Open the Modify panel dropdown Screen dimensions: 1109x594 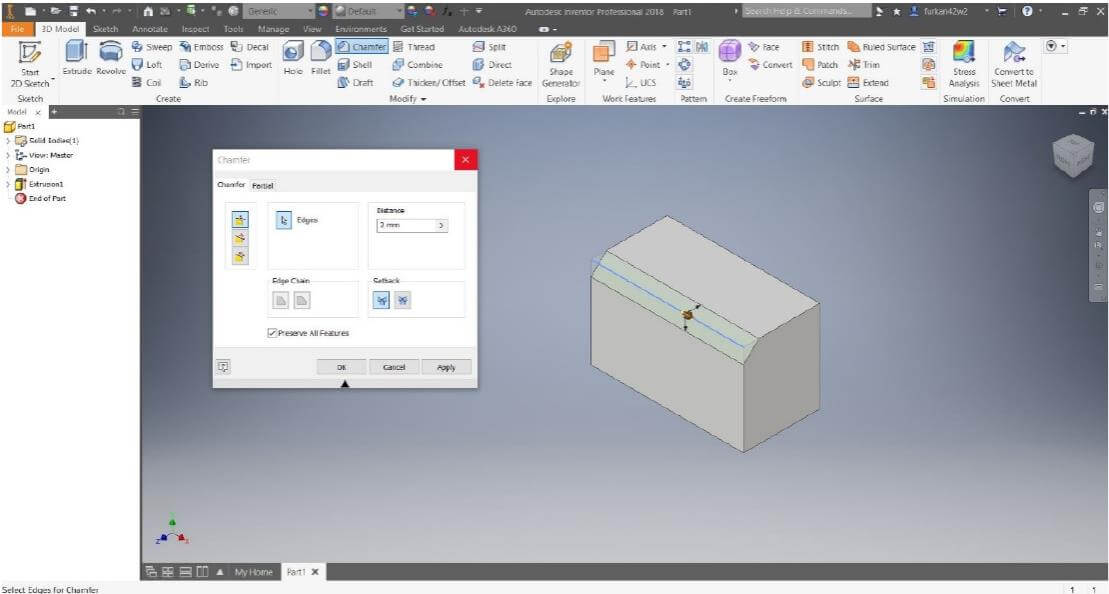pyautogui.click(x=408, y=99)
